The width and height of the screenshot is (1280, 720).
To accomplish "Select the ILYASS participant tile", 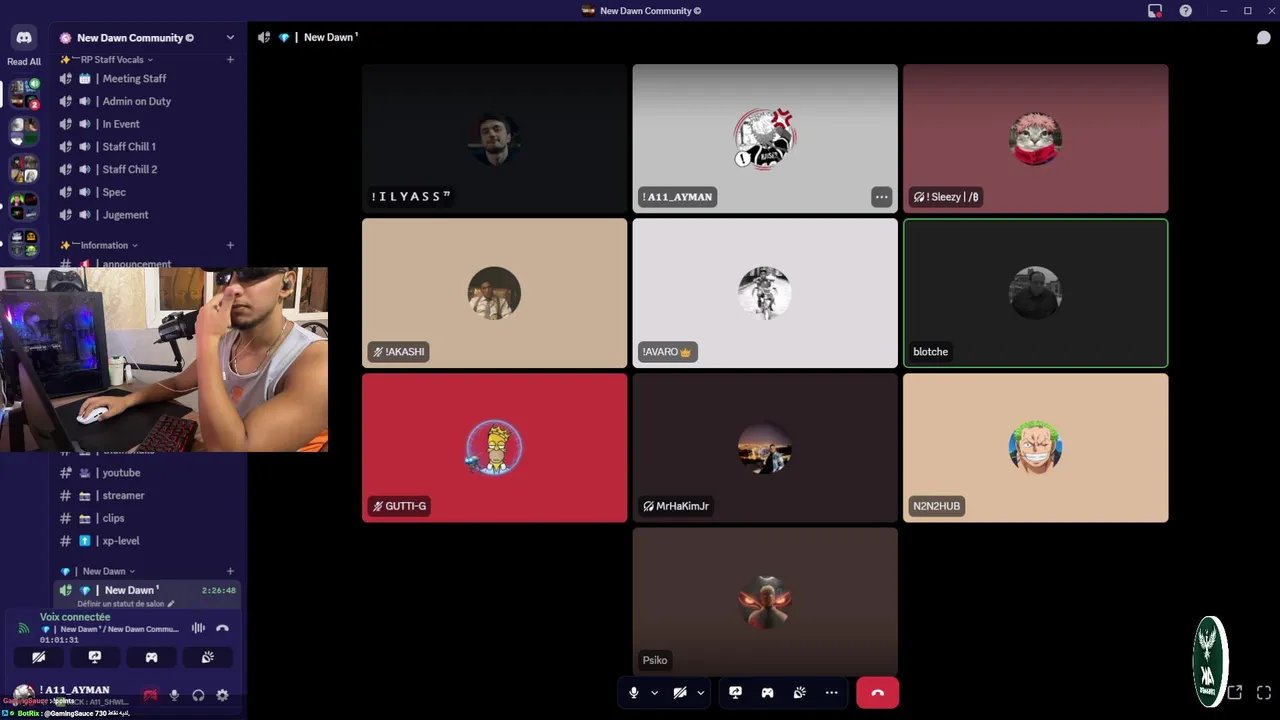I will point(494,139).
